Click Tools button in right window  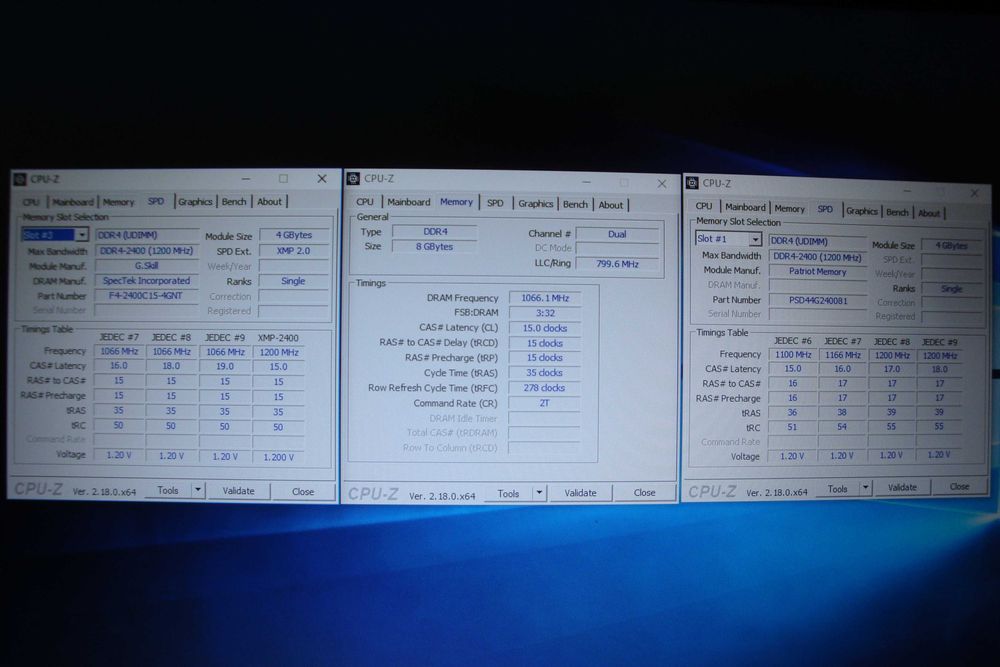coord(837,489)
